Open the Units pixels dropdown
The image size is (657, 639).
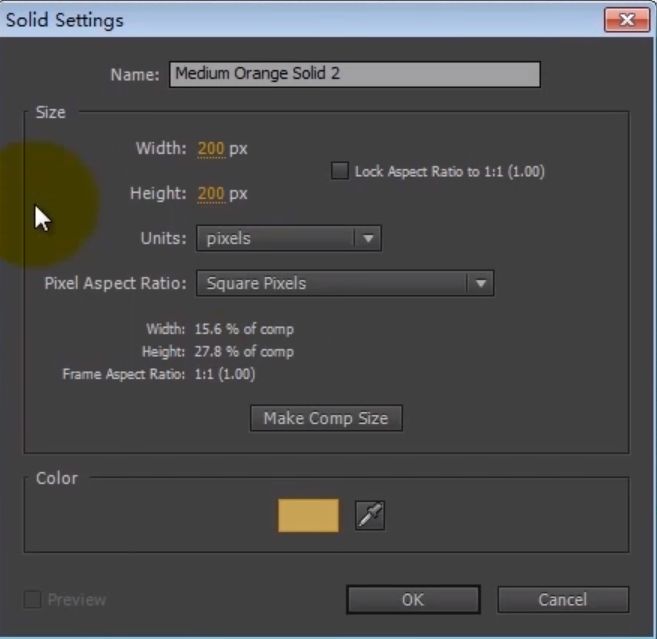289,238
